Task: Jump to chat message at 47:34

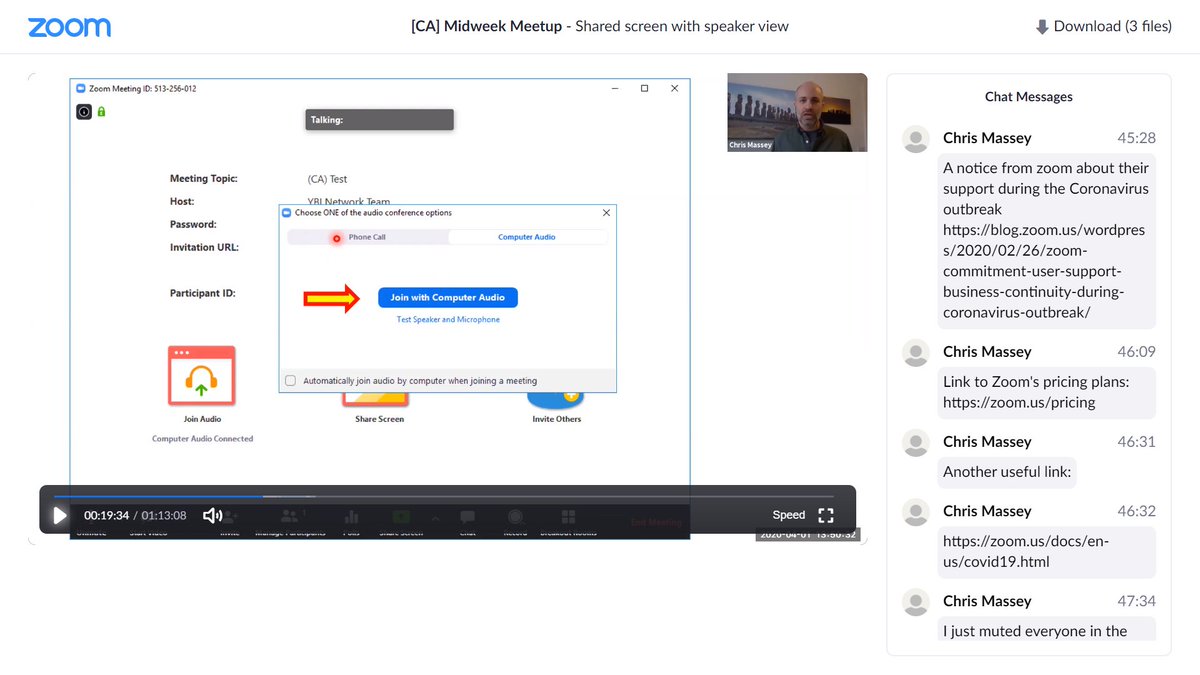Action: (1136, 601)
